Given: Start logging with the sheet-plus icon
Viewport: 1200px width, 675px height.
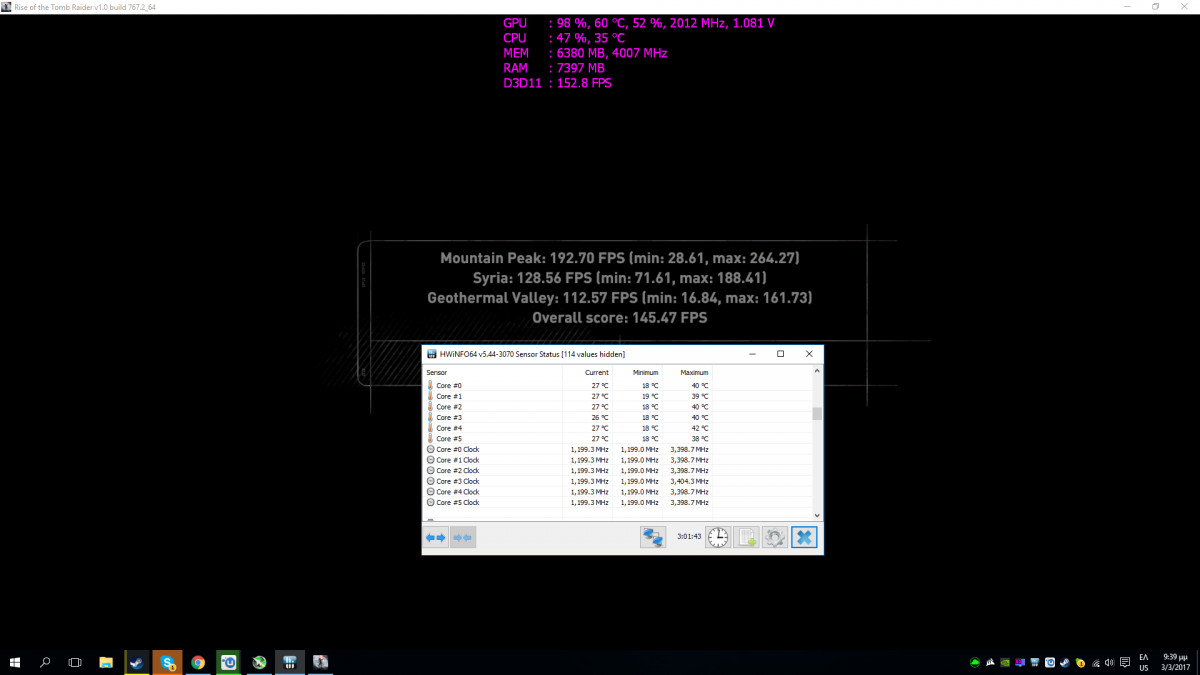Looking at the screenshot, I should pyautogui.click(x=746, y=537).
